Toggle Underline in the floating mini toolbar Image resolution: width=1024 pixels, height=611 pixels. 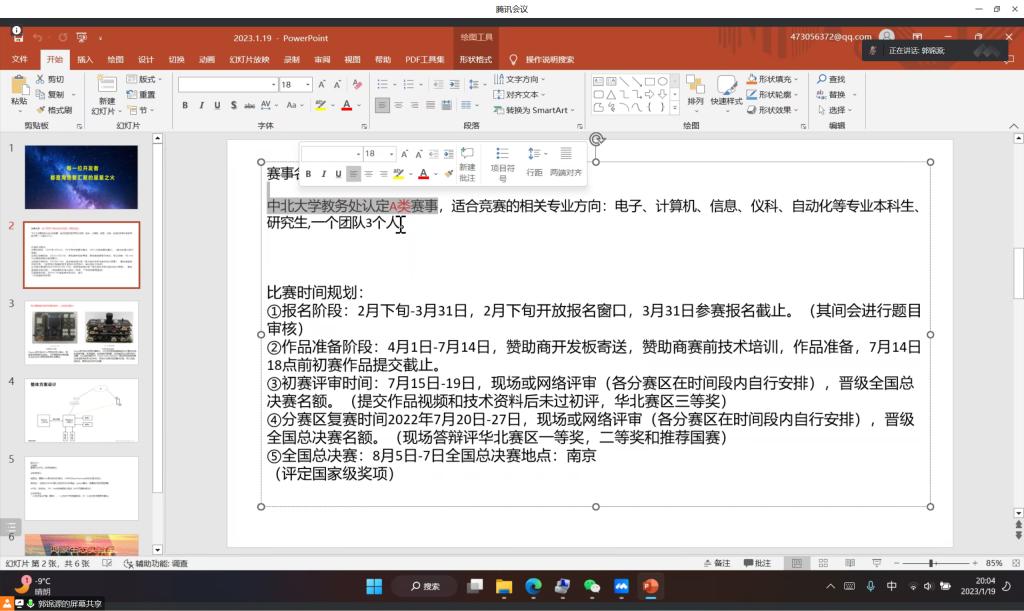click(x=338, y=174)
